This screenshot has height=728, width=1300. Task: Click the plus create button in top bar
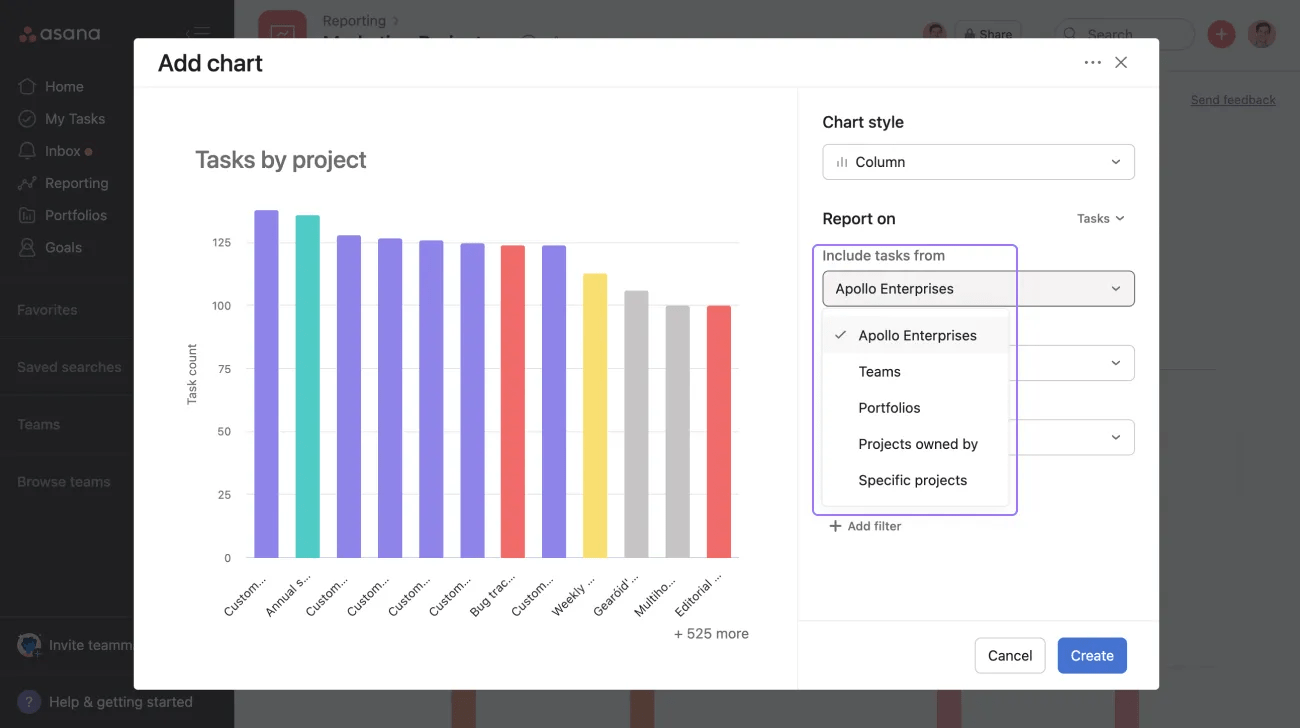pos(1221,33)
